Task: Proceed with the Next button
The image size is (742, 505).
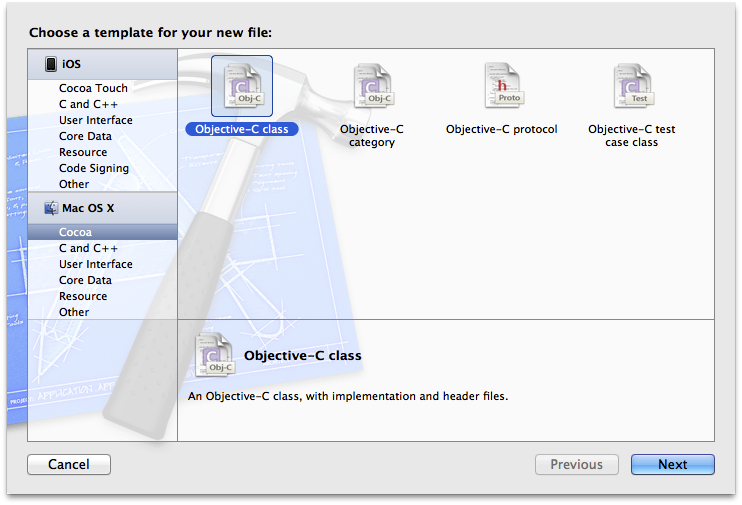Action: click(x=672, y=464)
